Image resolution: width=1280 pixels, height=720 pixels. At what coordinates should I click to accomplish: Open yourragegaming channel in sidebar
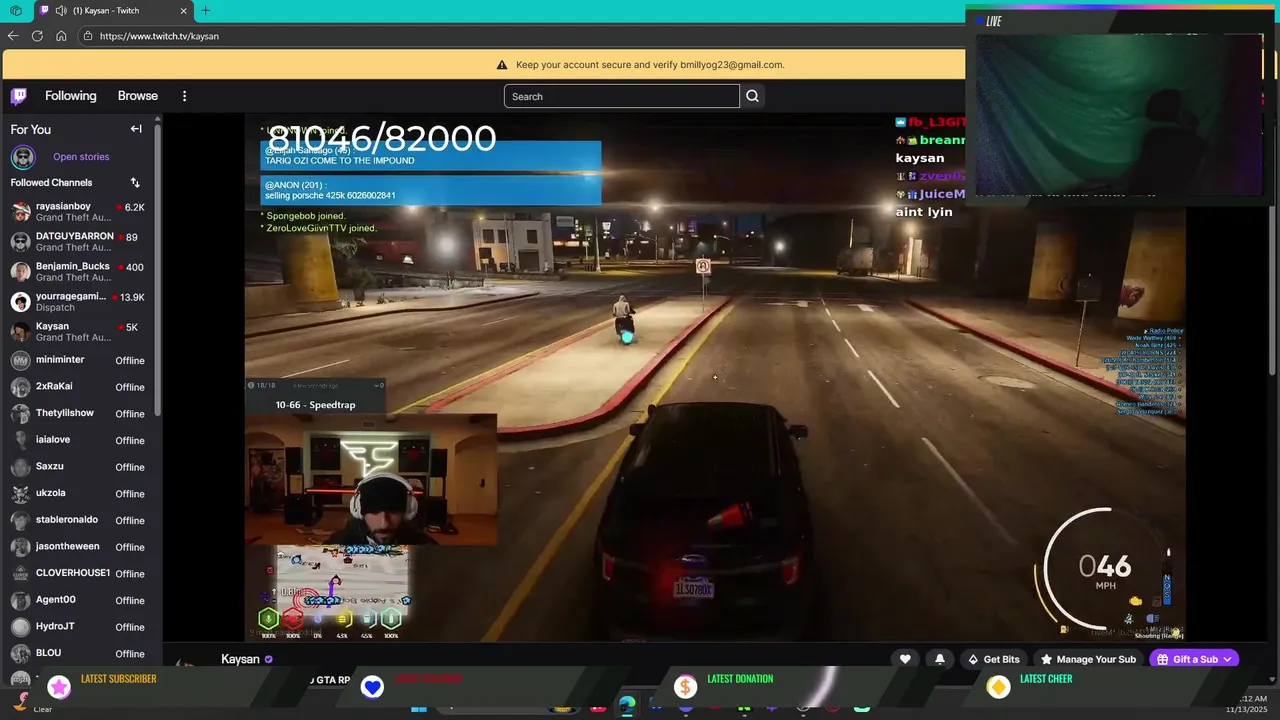point(78,301)
